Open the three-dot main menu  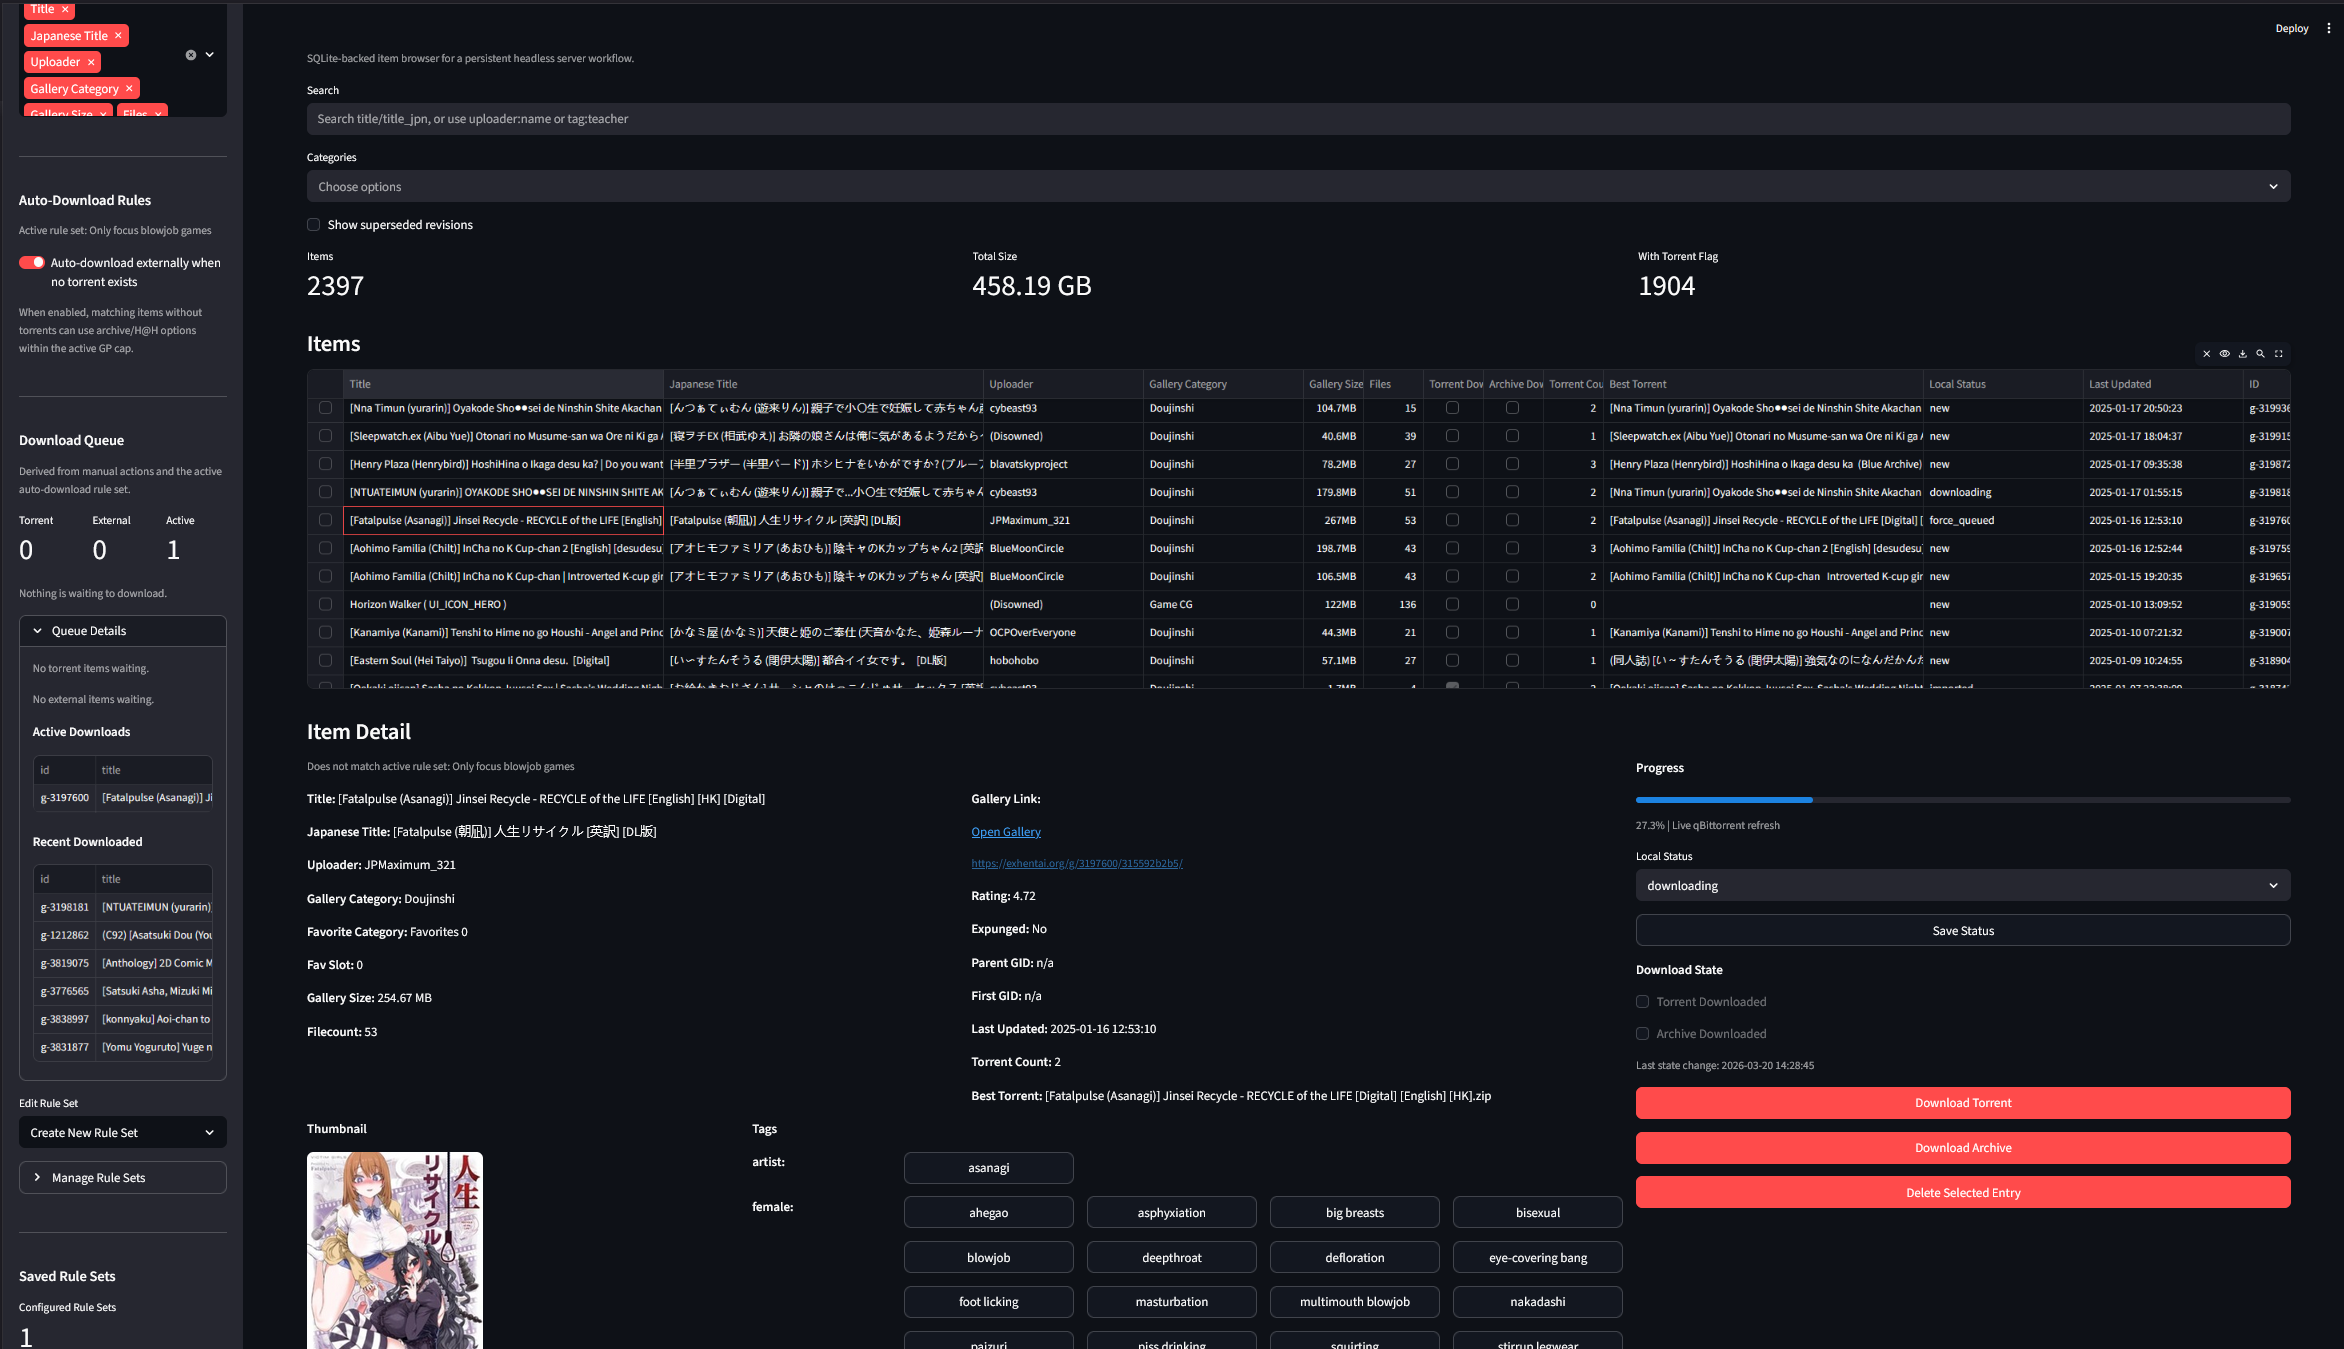coord(2328,28)
